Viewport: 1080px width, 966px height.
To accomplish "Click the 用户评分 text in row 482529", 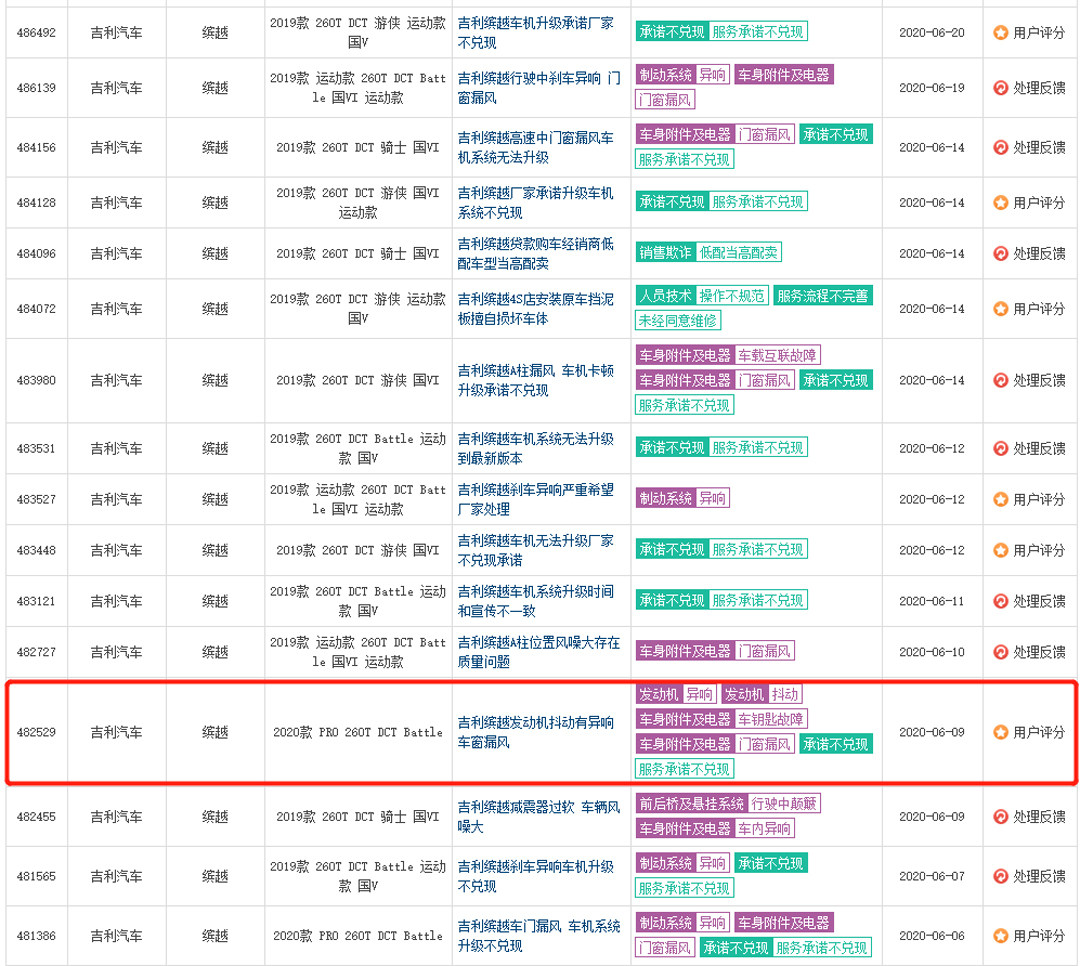I will click(1039, 732).
